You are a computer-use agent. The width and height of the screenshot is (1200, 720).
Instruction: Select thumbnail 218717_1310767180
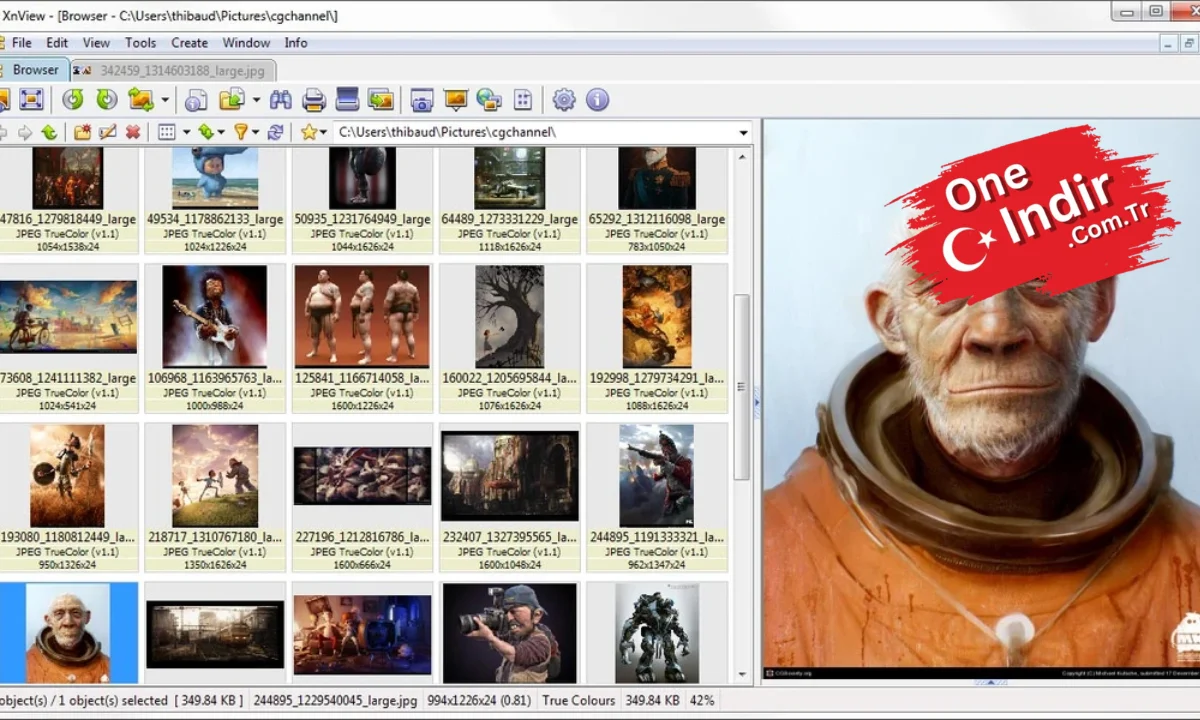click(x=215, y=497)
